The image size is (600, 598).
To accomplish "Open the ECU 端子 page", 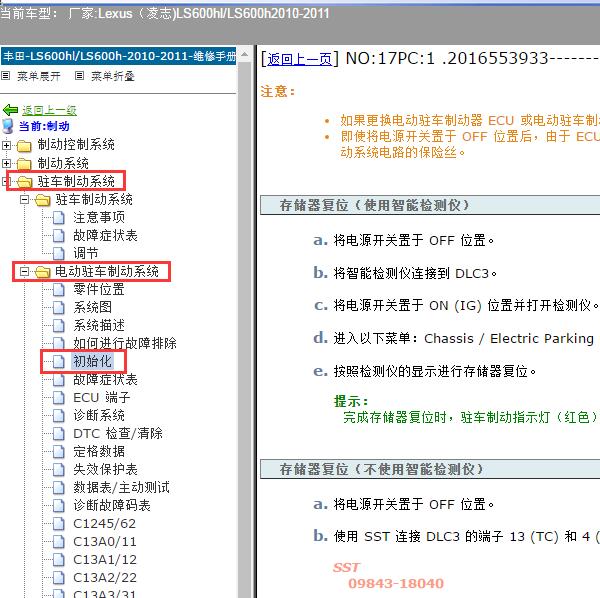I will coord(101,398).
